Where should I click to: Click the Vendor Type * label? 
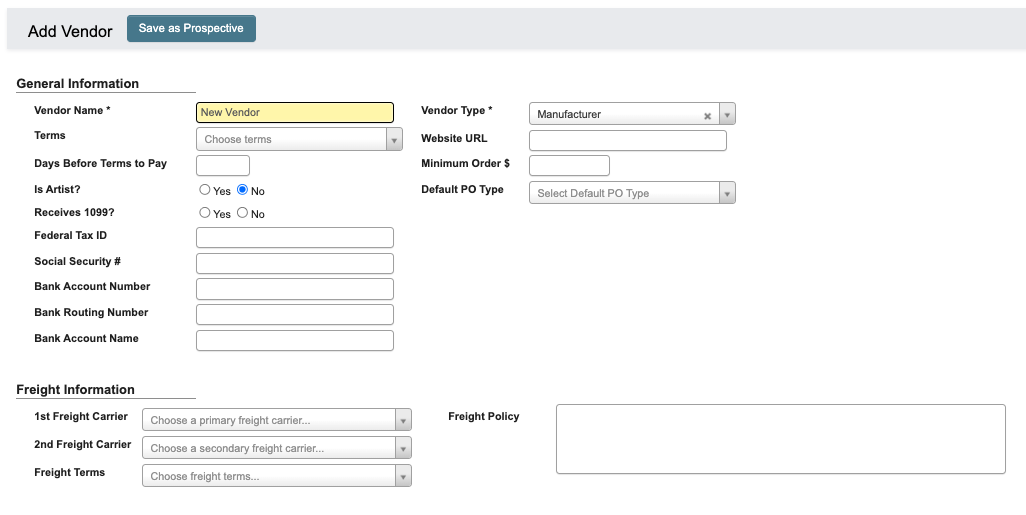[x=457, y=111]
